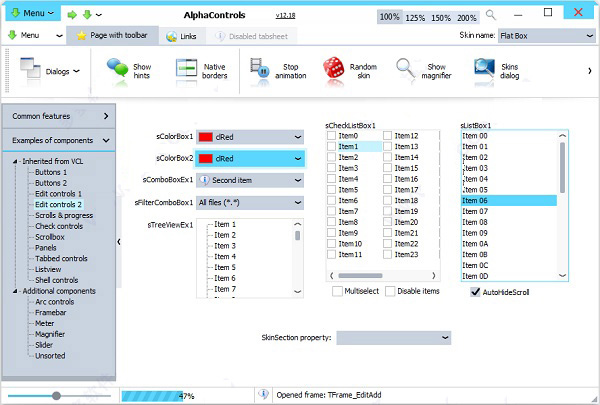Open Buttons 1 in the tree
This screenshot has width=600, height=405.
51,172
